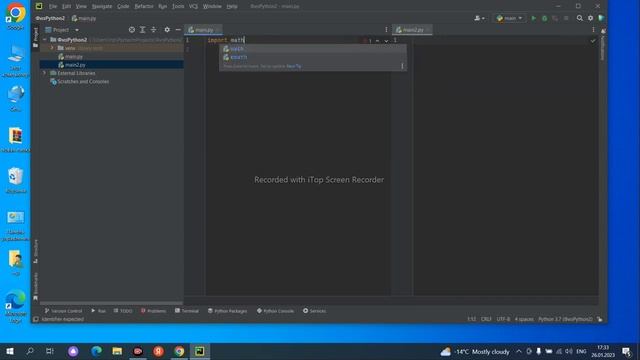Viewport: 640px width, 360px height.
Task: Open the VCS menu
Action: point(193,6)
